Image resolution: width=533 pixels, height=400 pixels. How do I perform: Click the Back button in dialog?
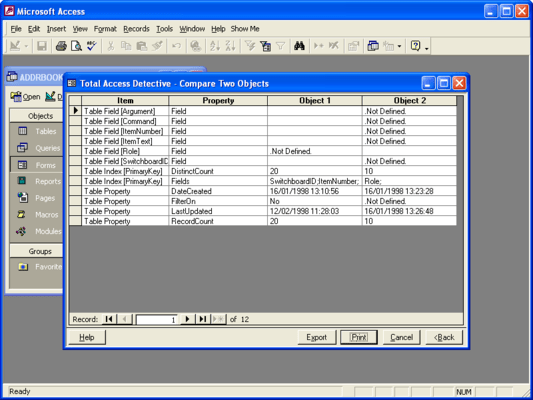point(444,337)
